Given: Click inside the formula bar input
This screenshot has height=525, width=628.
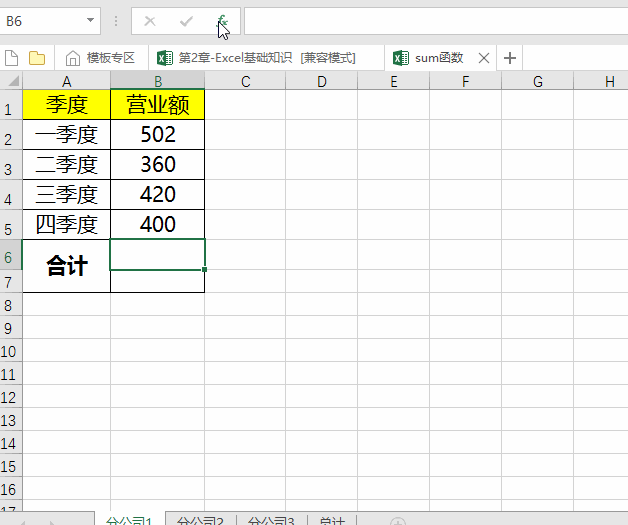Looking at the screenshot, I should click(436, 21).
